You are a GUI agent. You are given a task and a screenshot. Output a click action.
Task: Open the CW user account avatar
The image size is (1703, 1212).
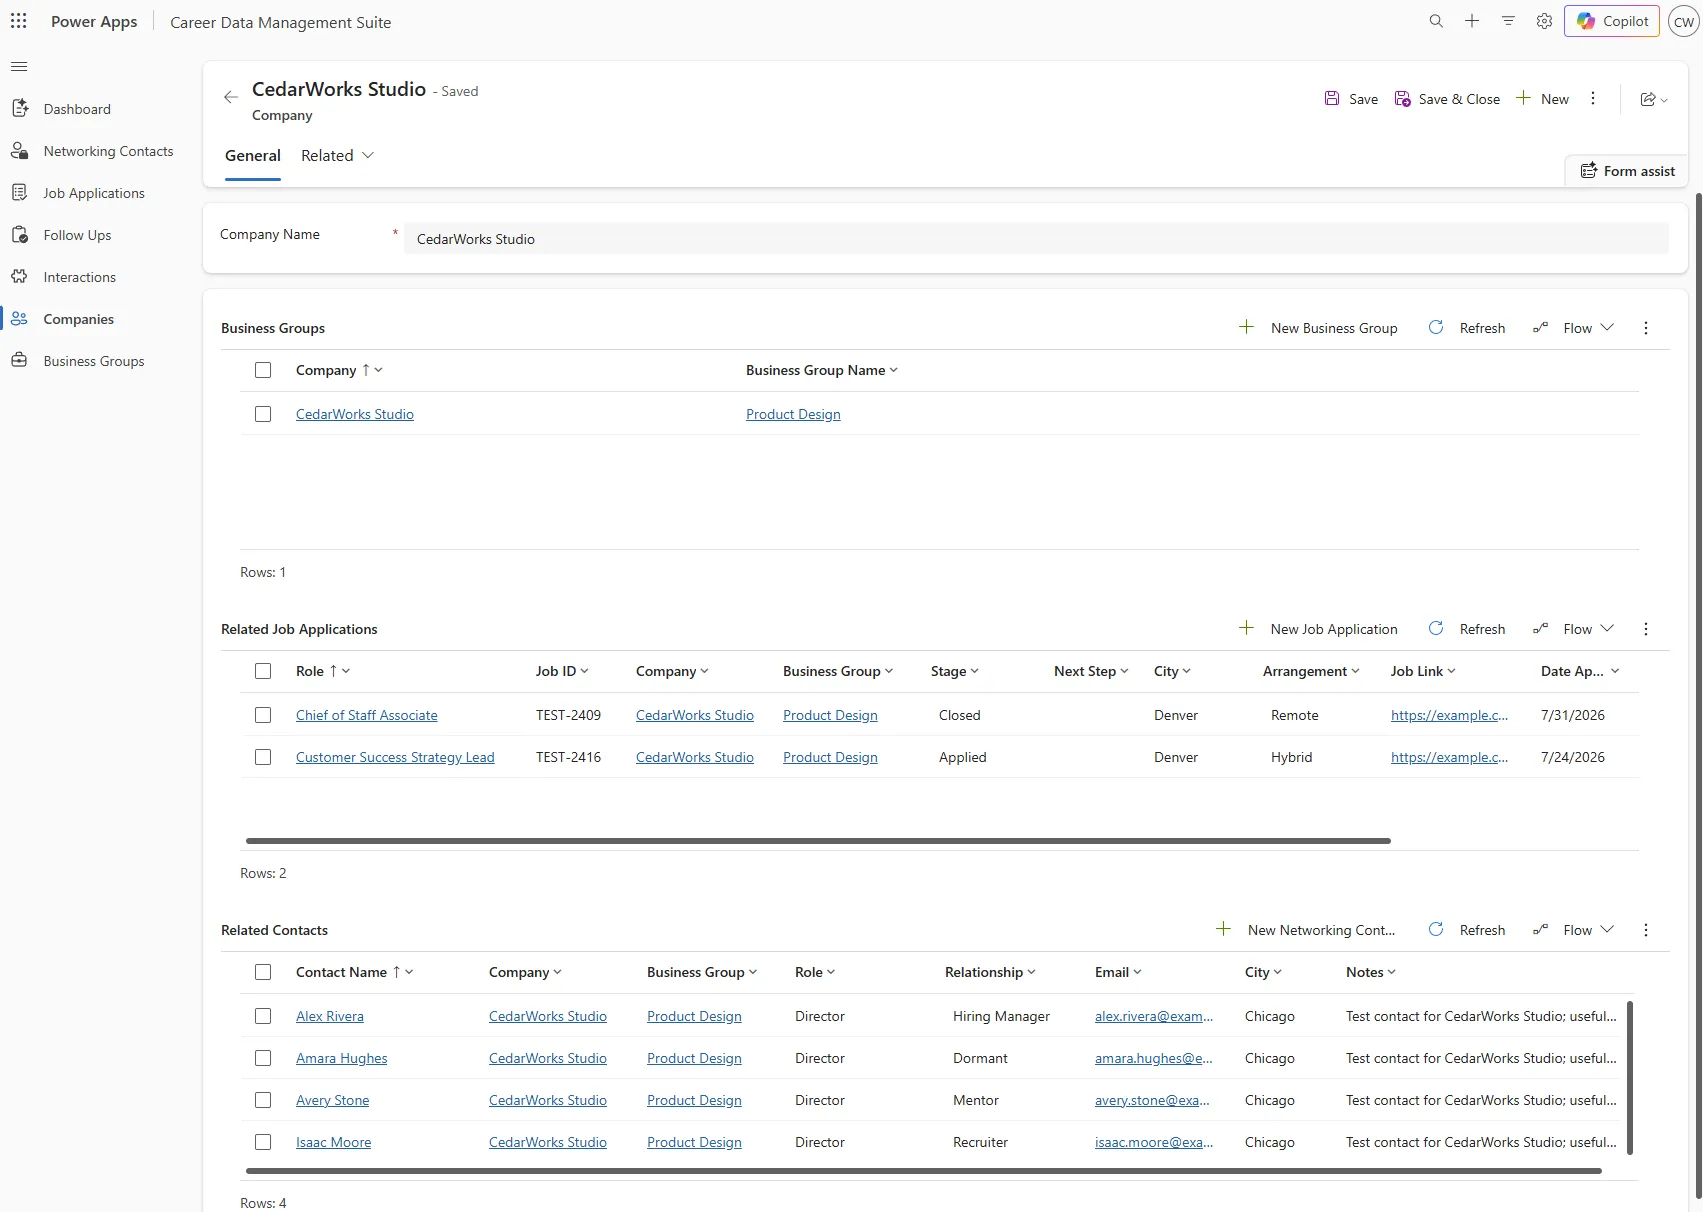(x=1684, y=22)
